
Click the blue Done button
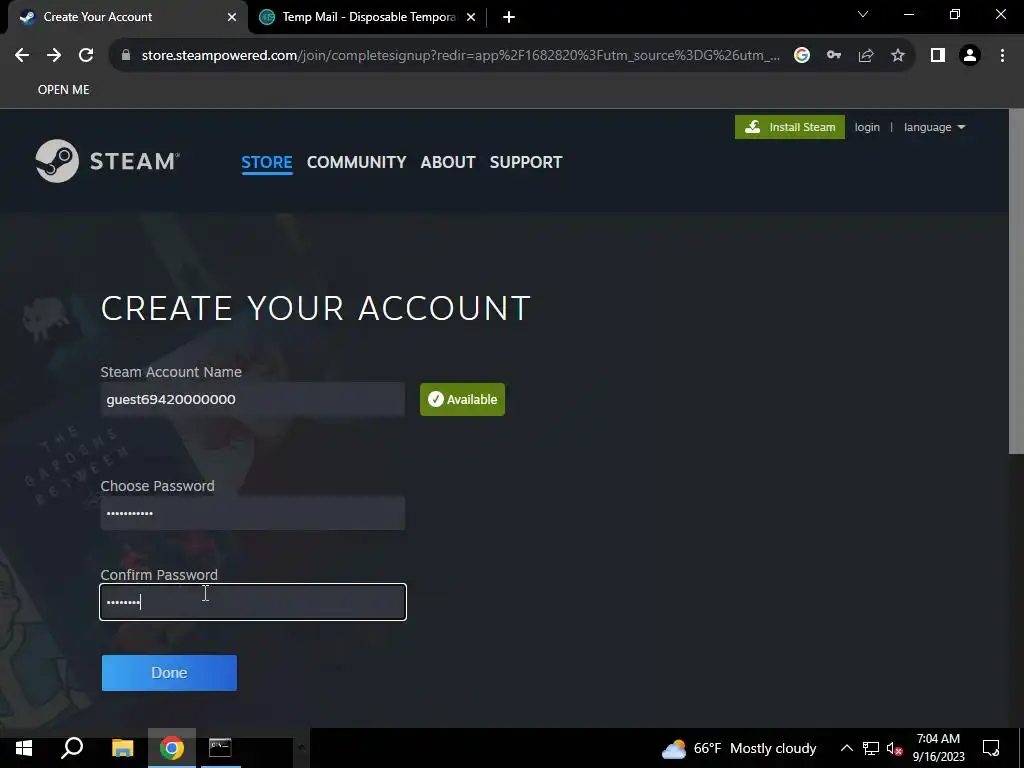coord(169,673)
